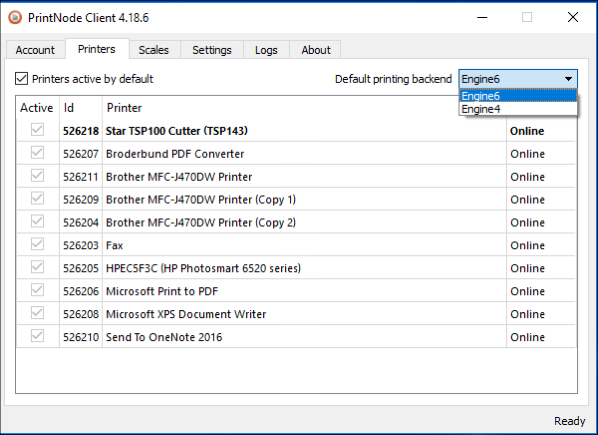Select Broderbund PDF Converter printer name
The width and height of the screenshot is (598, 435).
point(175,154)
